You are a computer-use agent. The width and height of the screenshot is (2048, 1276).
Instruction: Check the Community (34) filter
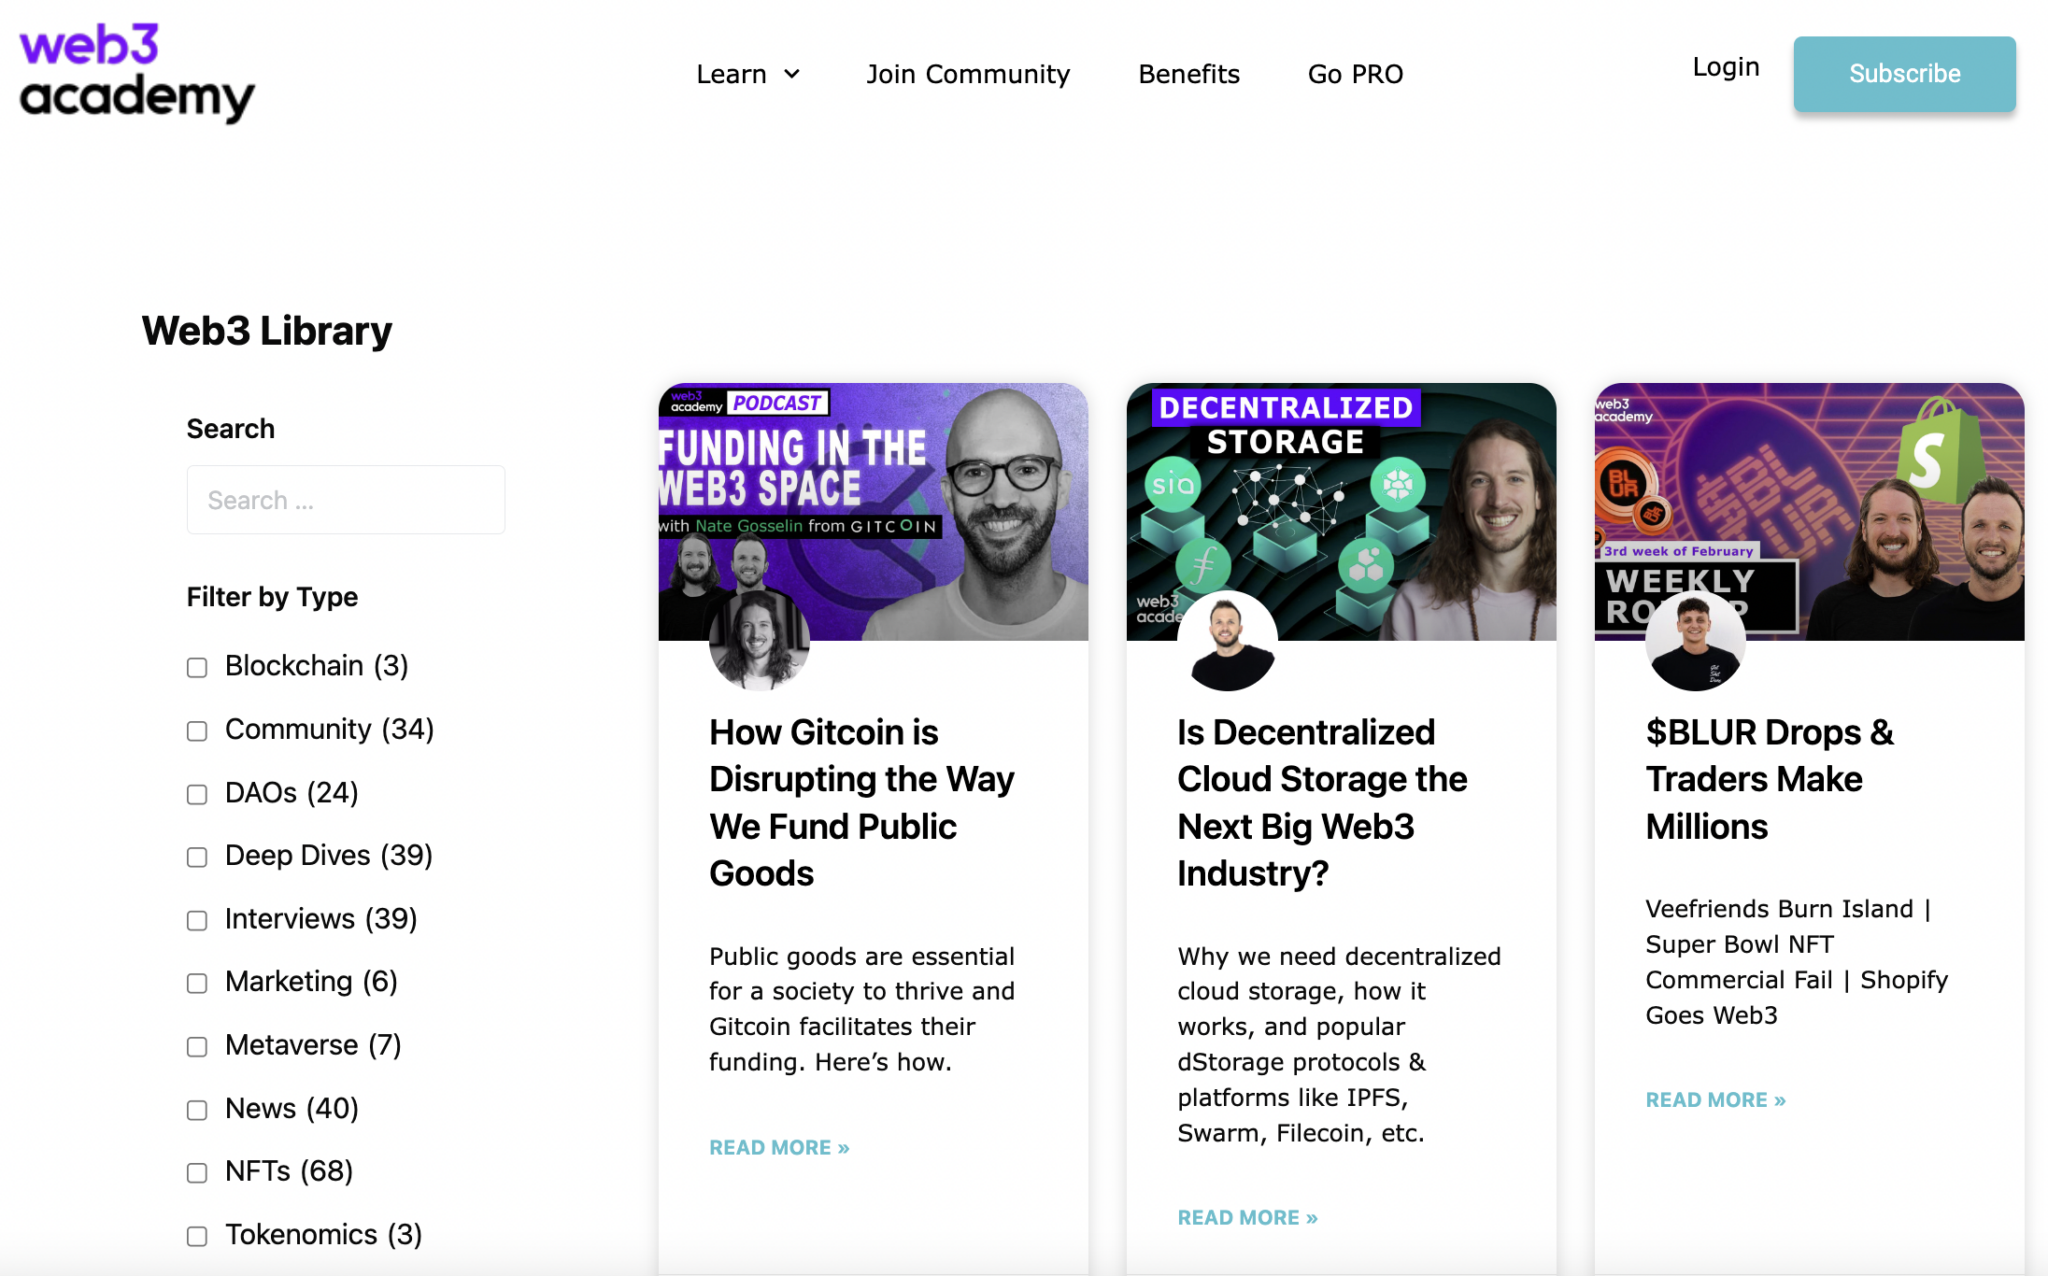coord(196,731)
